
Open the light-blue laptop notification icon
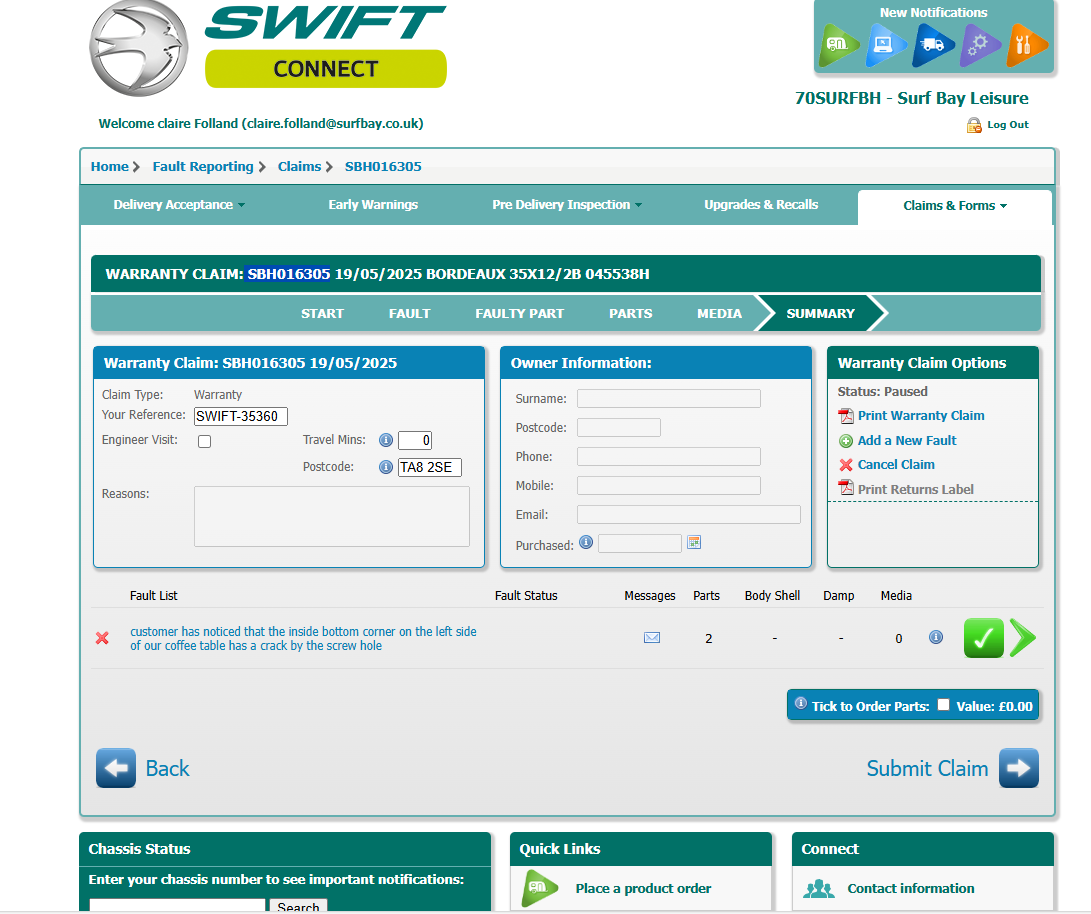[x=886, y=45]
